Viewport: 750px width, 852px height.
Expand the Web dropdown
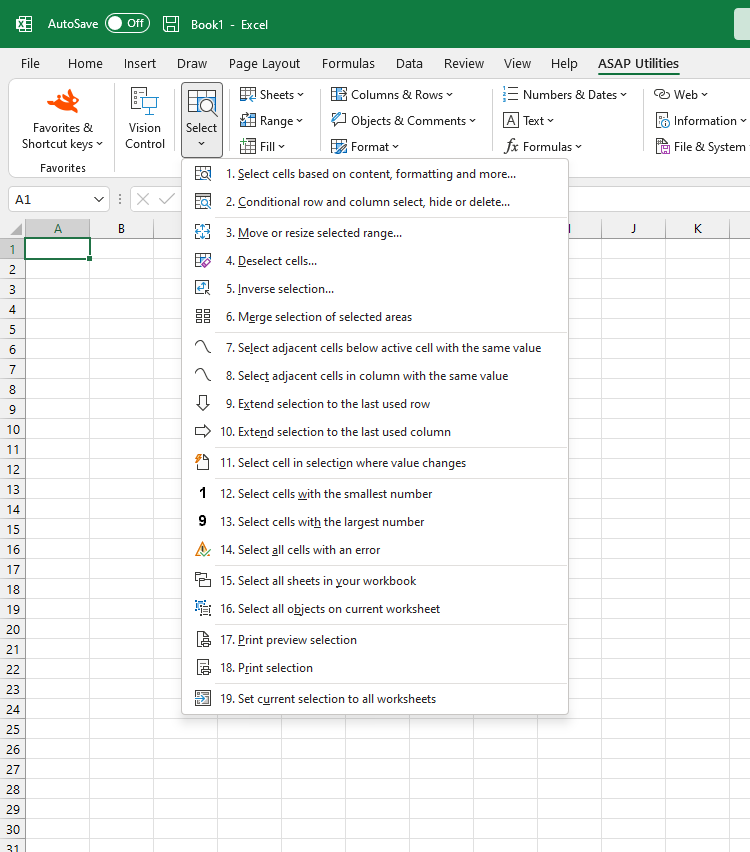[681, 95]
